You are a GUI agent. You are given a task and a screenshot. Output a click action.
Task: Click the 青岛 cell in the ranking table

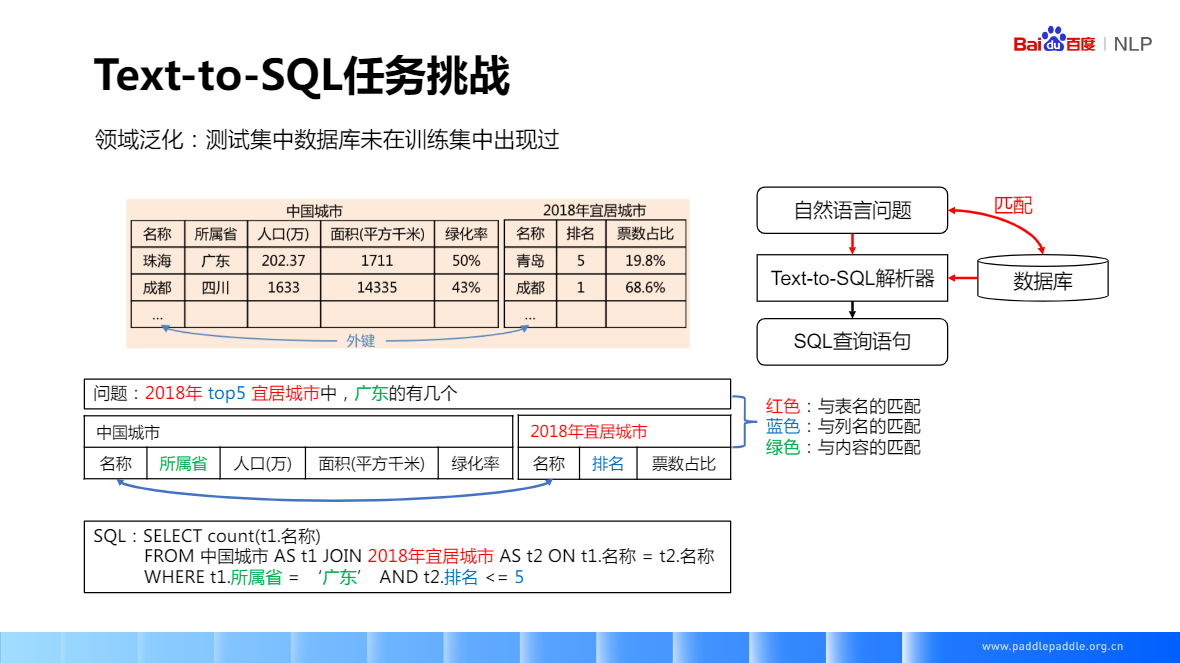(x=530, y=260)
